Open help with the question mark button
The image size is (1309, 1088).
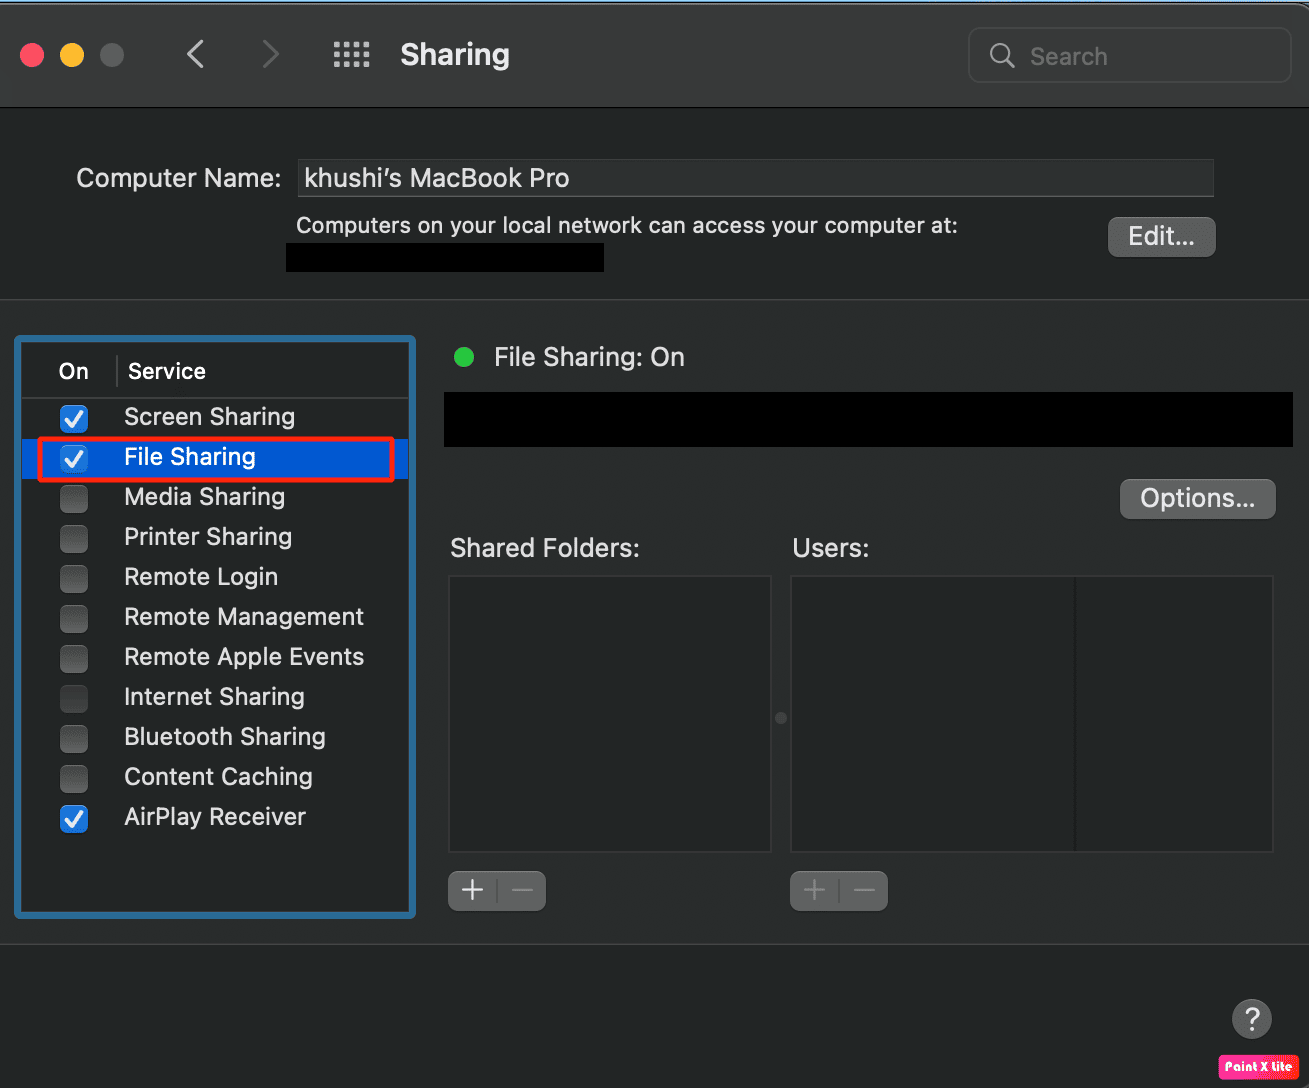[1252, 1019]
